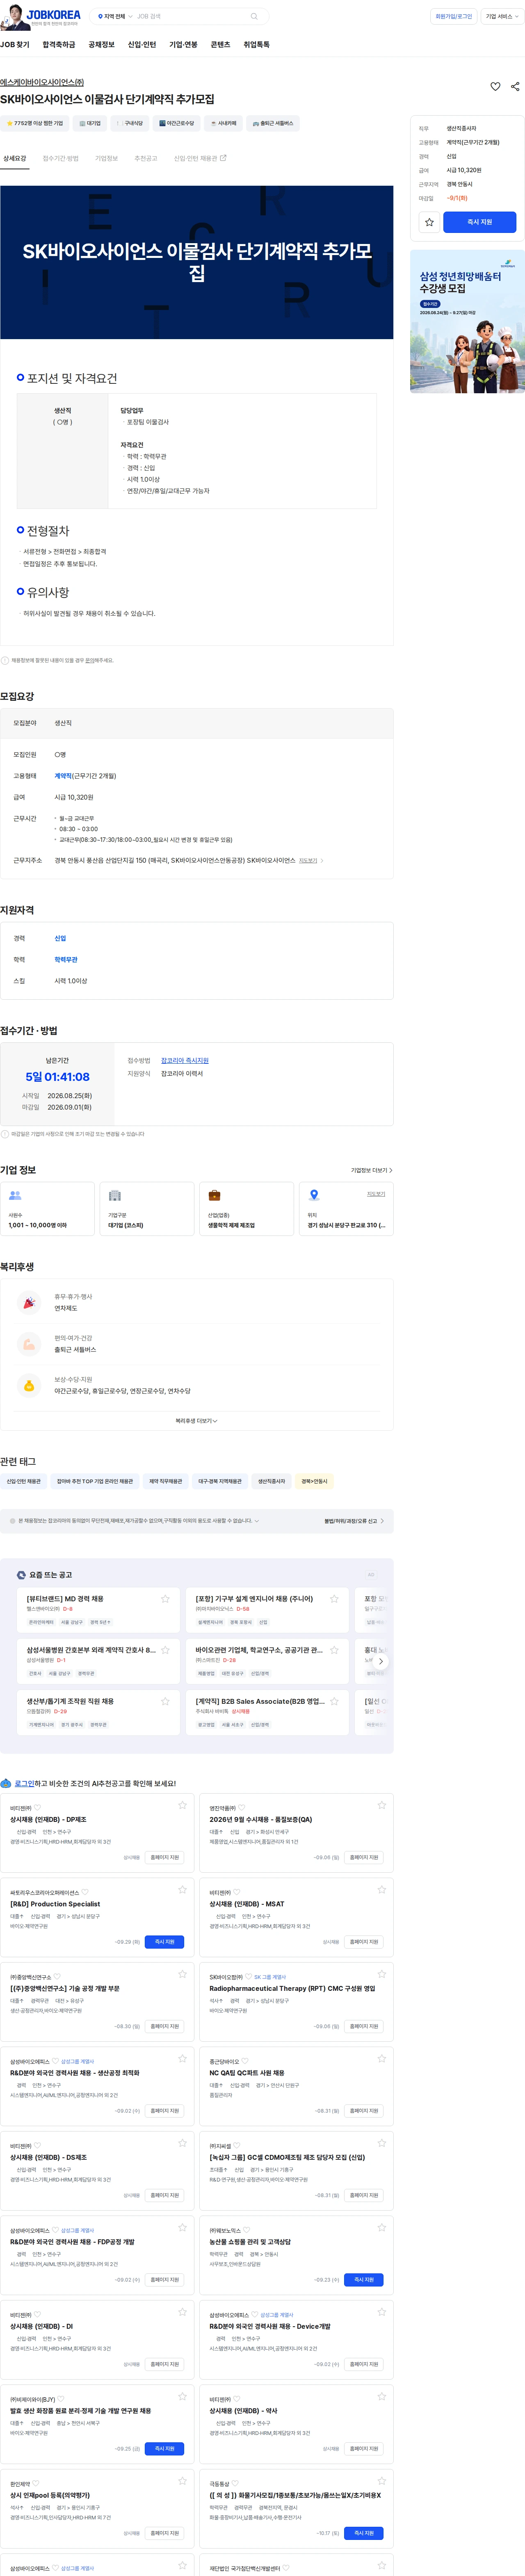Click the blue 즉시 지원 button in sidebar
This screenshot has width=525, height=2576.
(x=480, y=222)
